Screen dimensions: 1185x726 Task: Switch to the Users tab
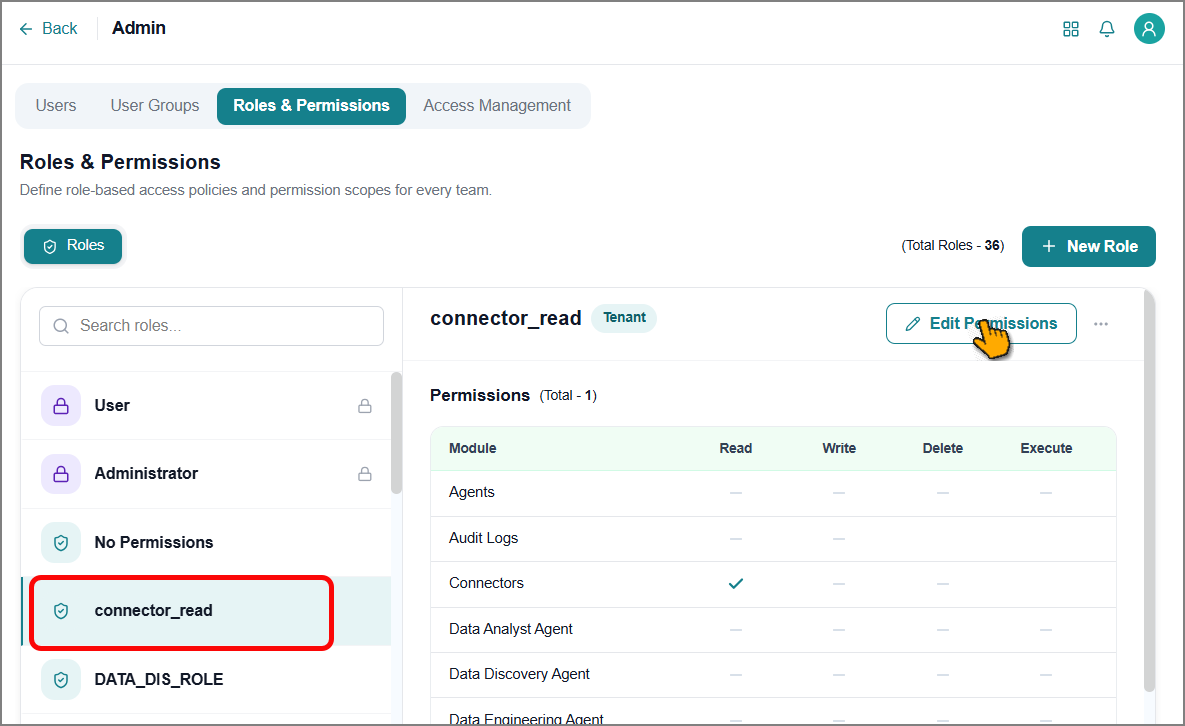click(x=56, y=106)
